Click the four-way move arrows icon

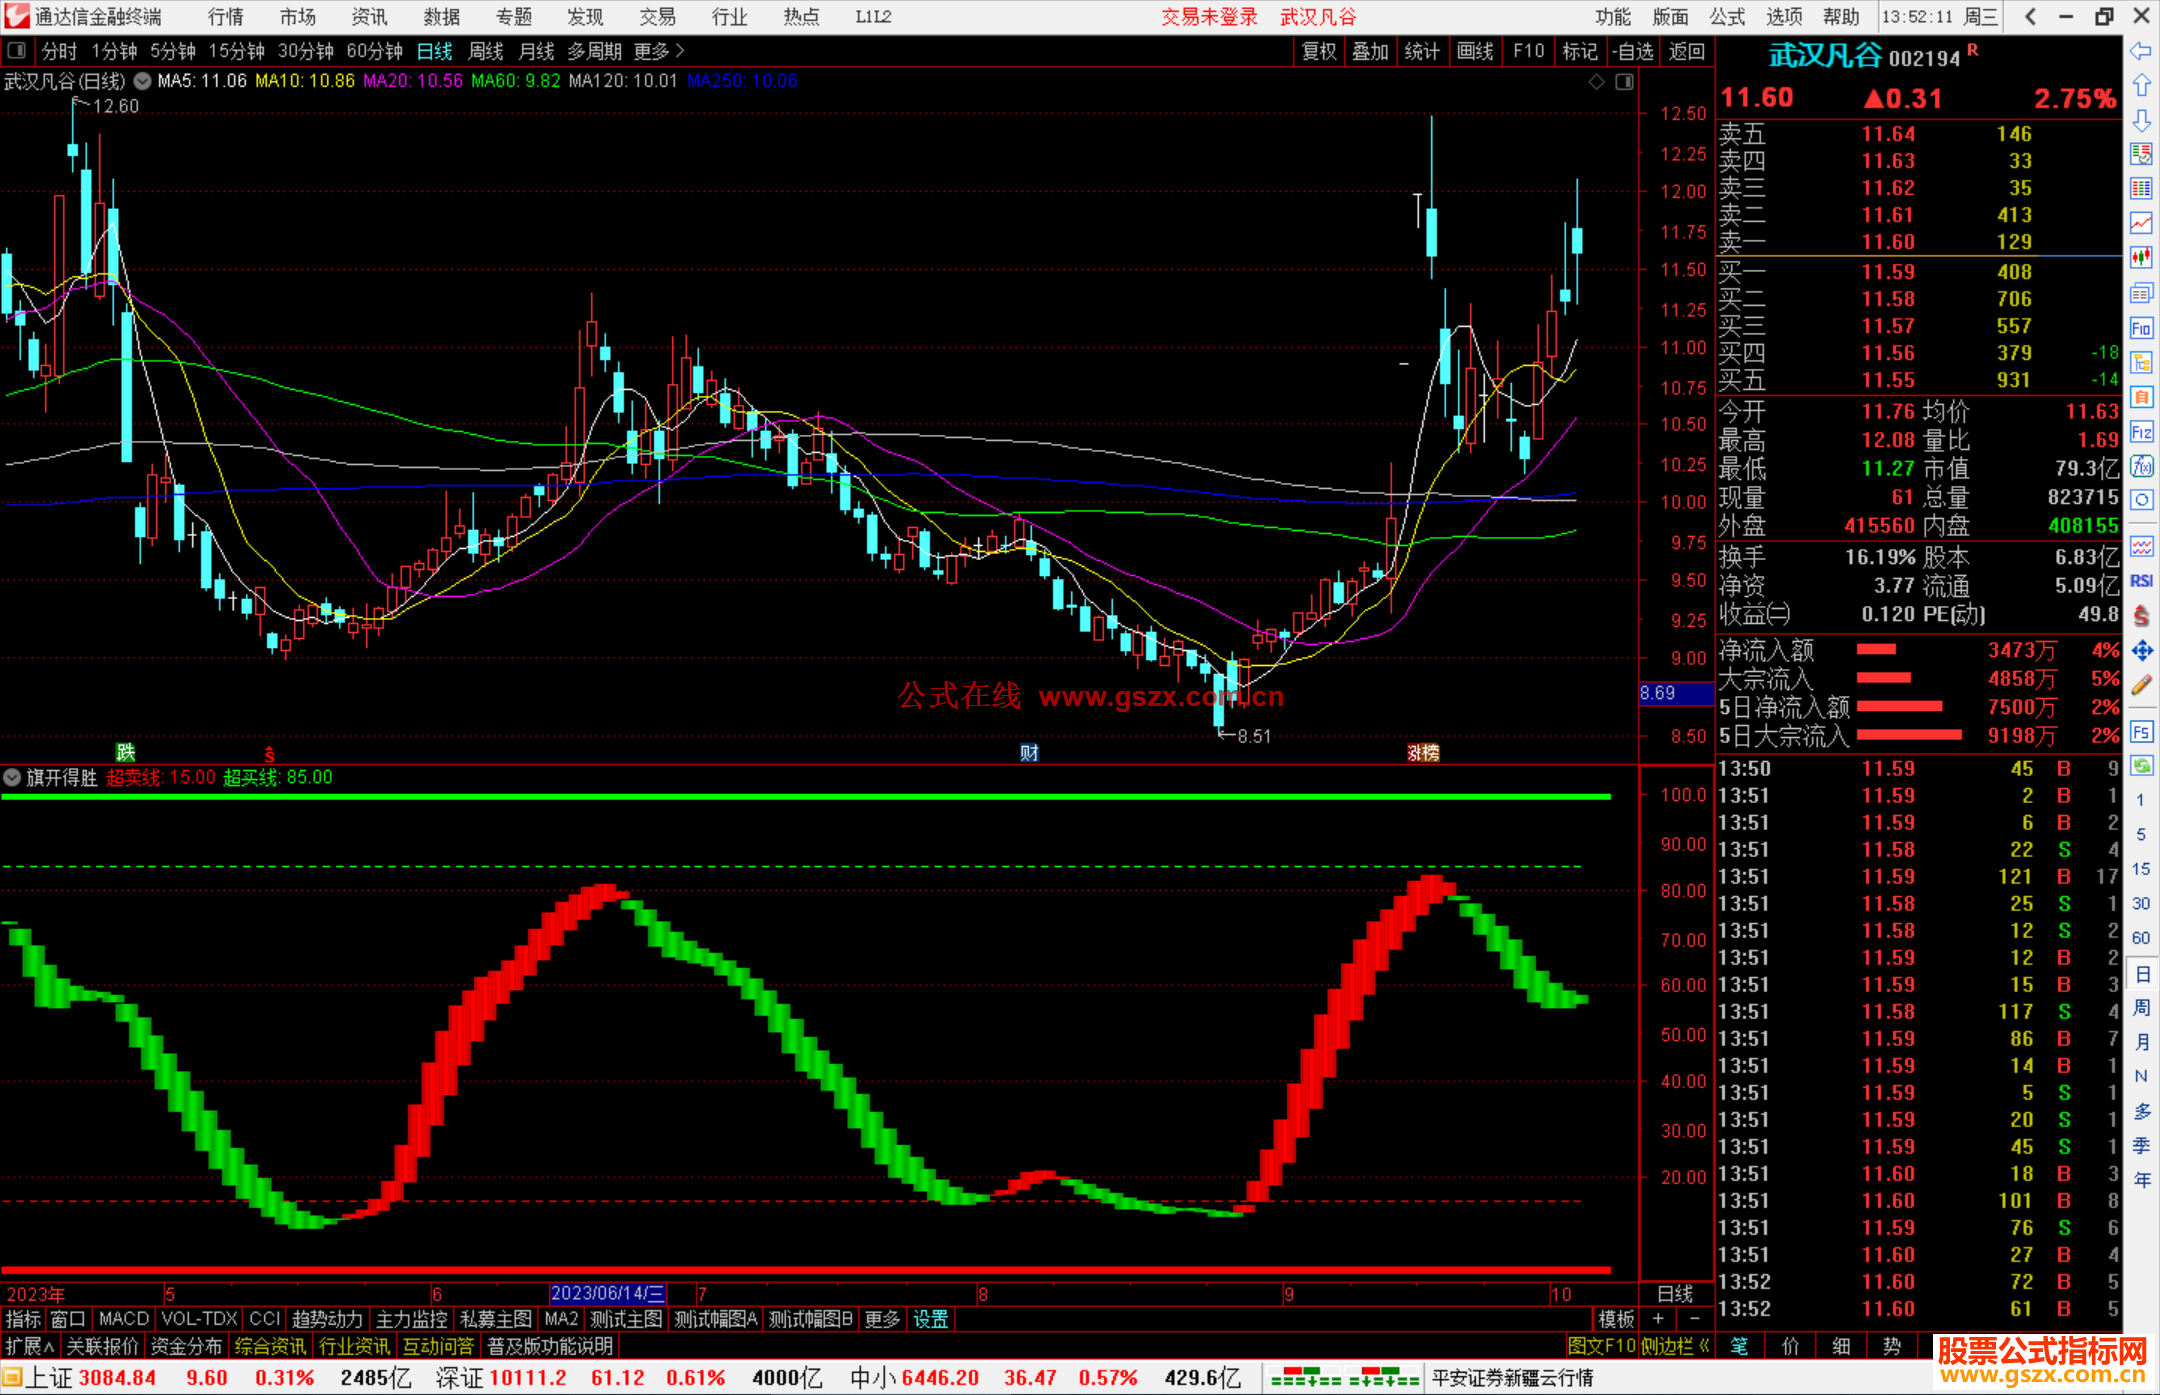(x=2141, y=651)
